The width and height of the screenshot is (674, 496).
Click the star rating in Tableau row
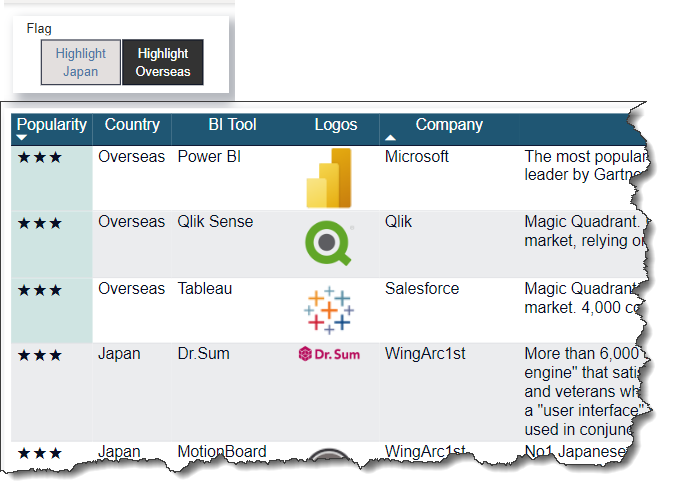coord(40,291)
